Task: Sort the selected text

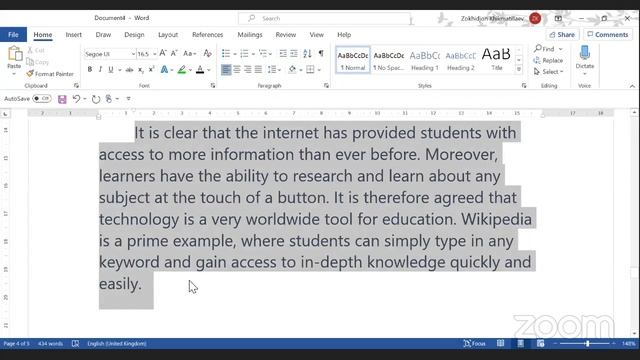Action: coord(307,53)
